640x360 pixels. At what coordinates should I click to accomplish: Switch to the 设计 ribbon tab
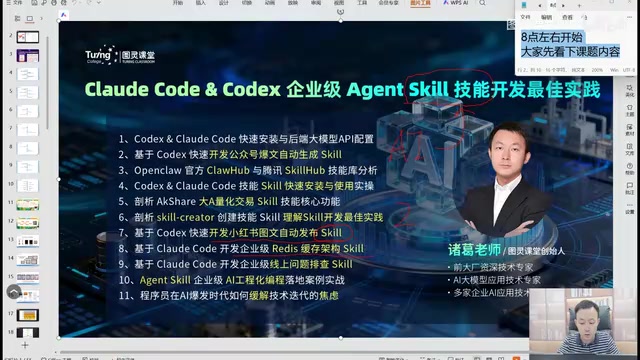click(224, 2)
